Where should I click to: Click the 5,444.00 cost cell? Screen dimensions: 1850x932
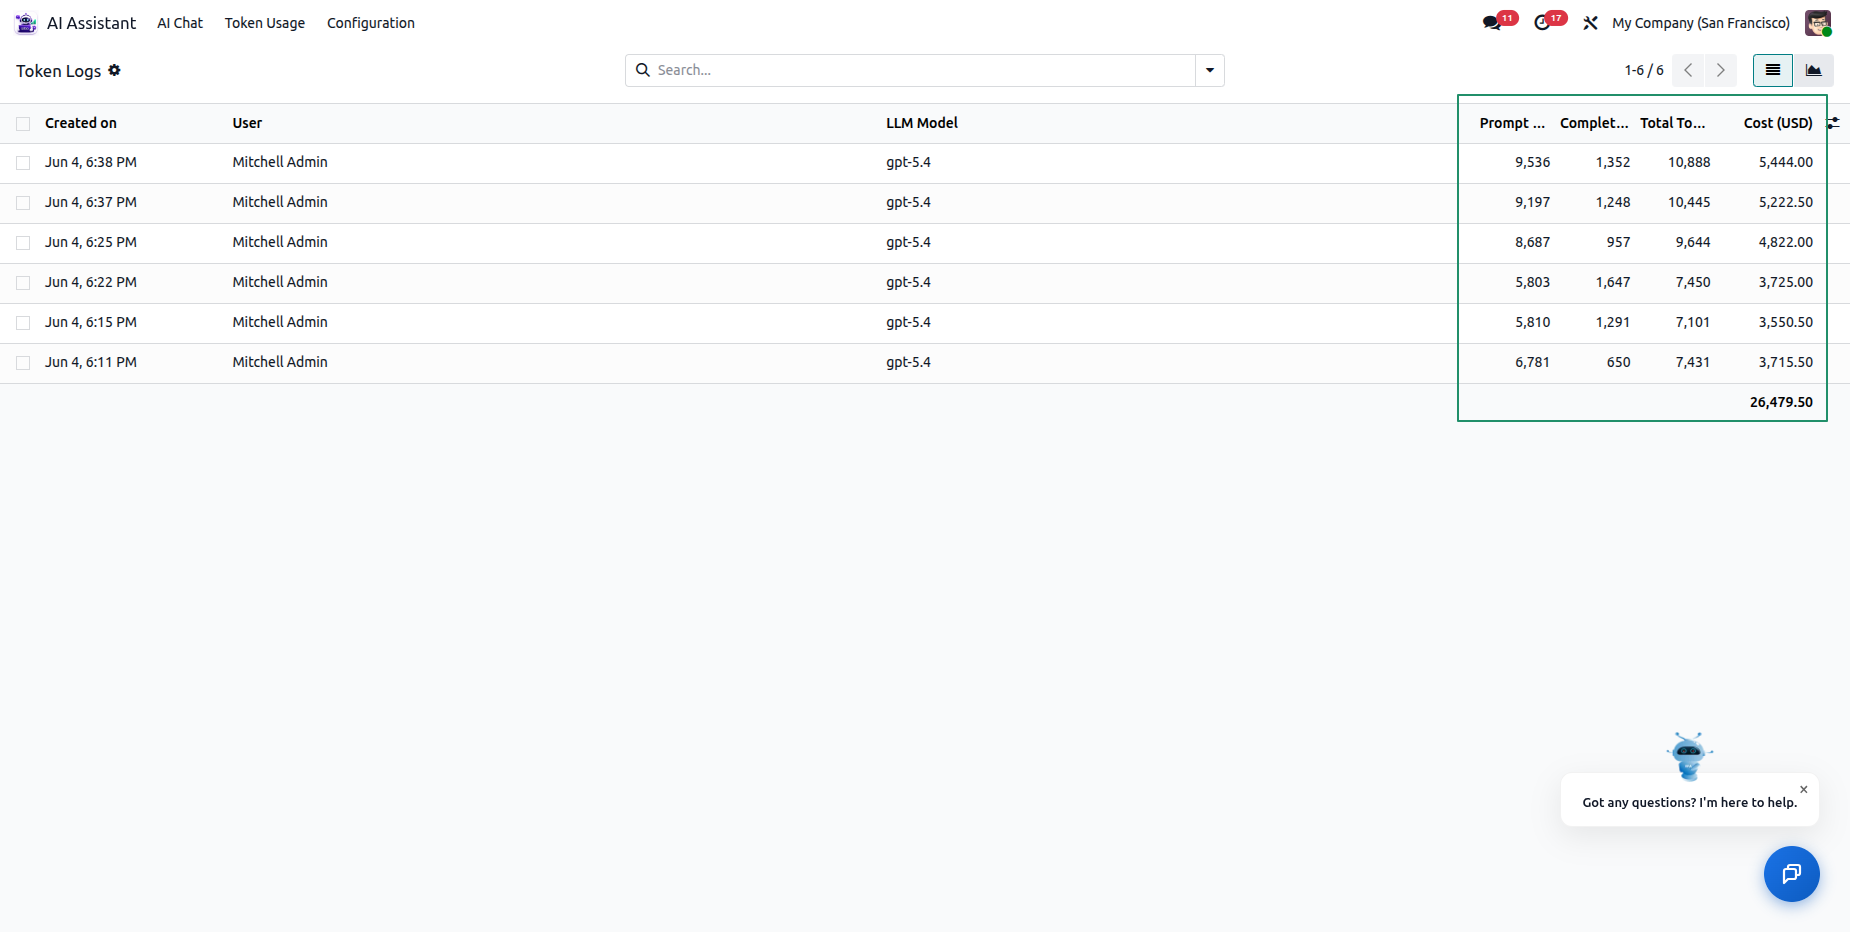tap(1786, 162)
